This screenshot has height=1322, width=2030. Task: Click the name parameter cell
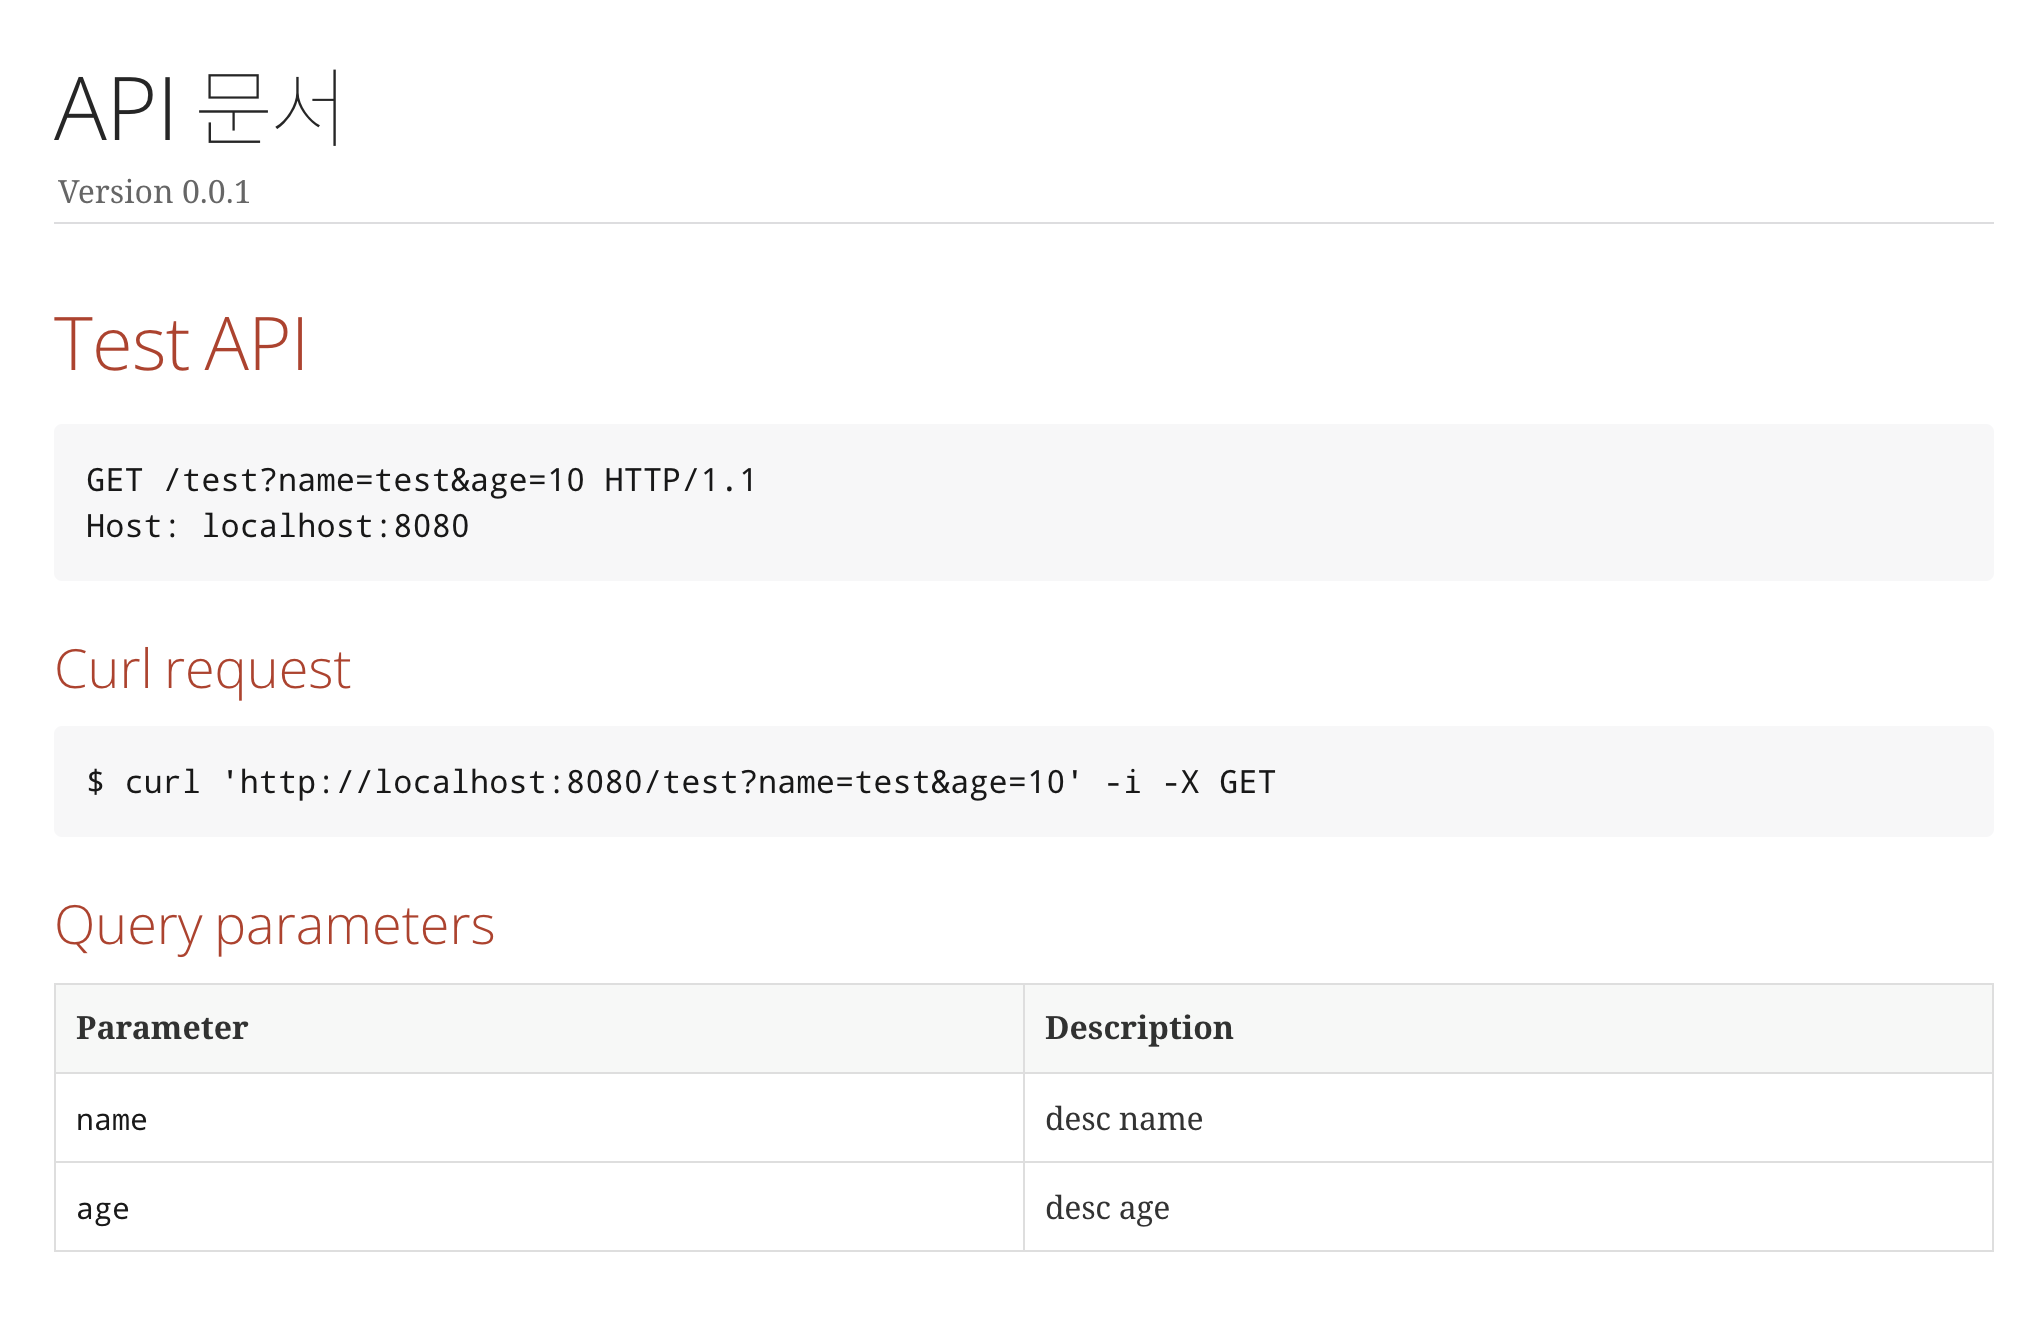(x=112, y=1119)
